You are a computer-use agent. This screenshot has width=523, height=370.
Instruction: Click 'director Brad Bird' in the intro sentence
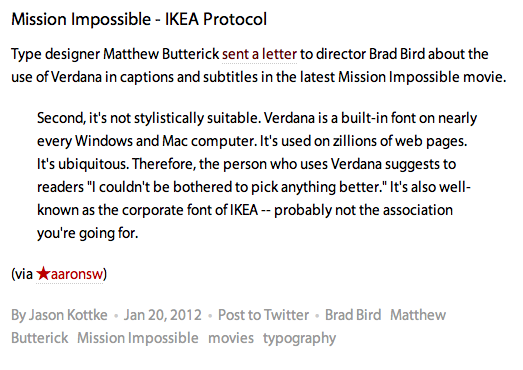click(x=371, y=54)
